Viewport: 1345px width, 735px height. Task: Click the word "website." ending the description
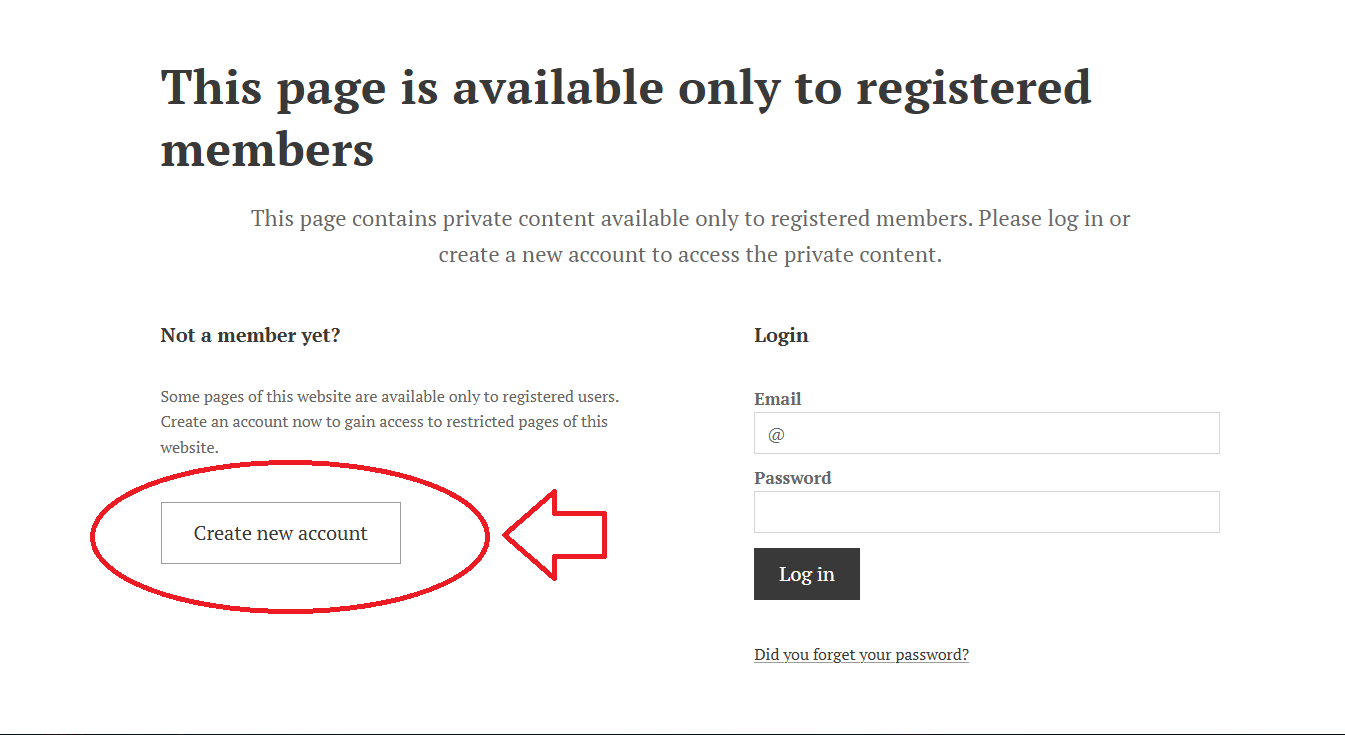(x=189, y=447)
